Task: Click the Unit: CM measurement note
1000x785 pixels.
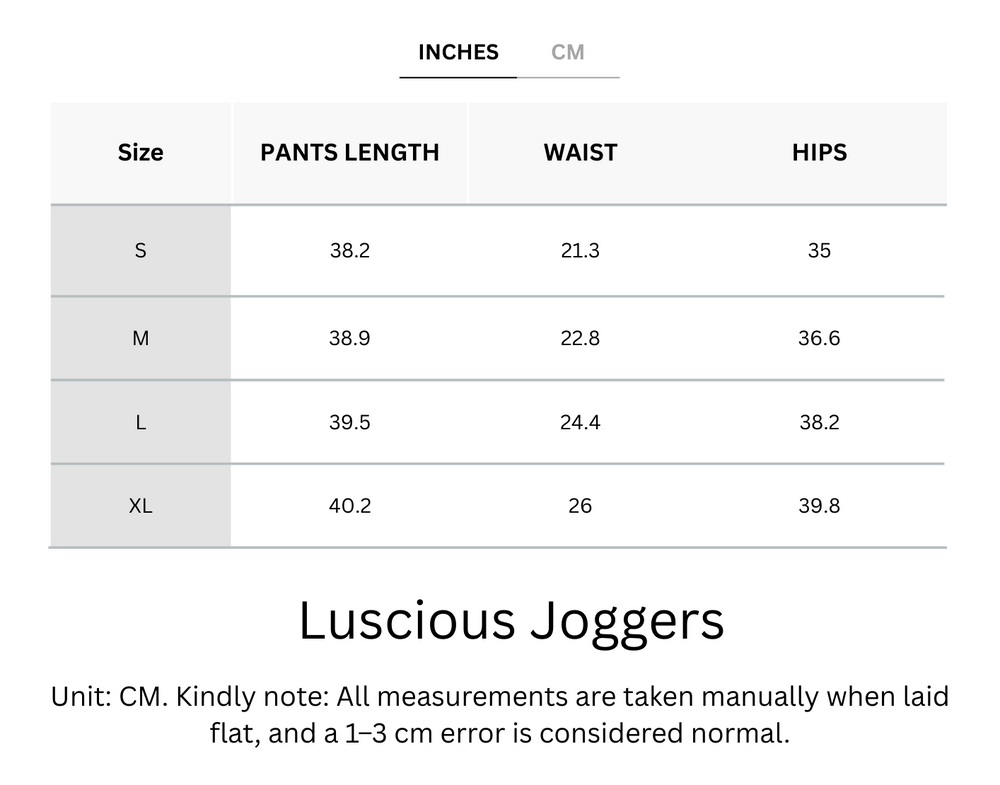Action: pyautogui.click(x=500, y=715)
